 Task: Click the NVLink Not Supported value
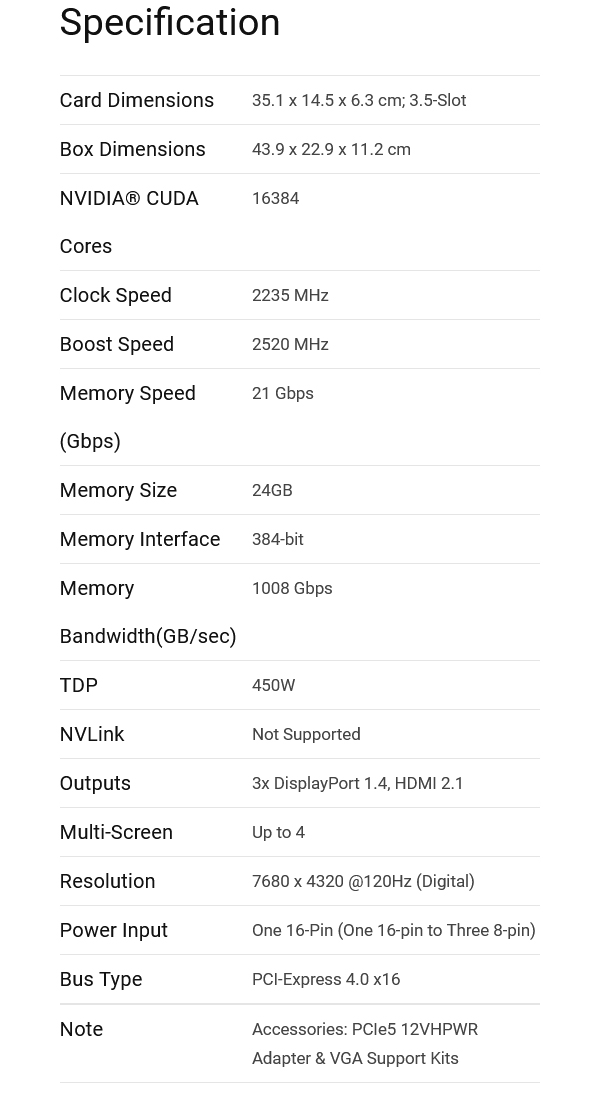(x=306, y=734)
